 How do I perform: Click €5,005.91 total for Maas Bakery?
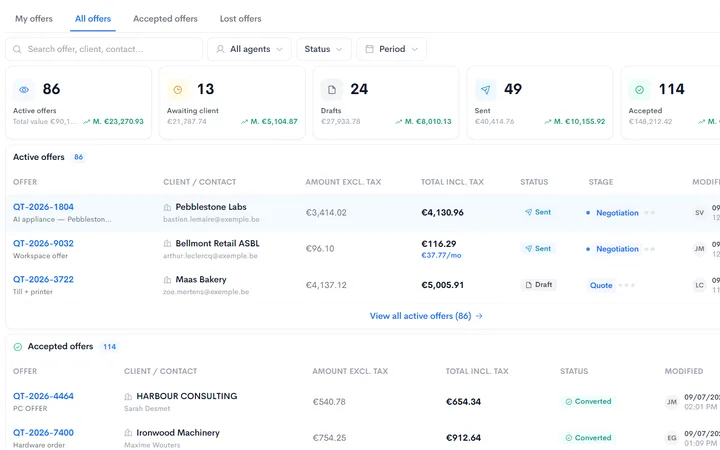(x=442, y=285)
